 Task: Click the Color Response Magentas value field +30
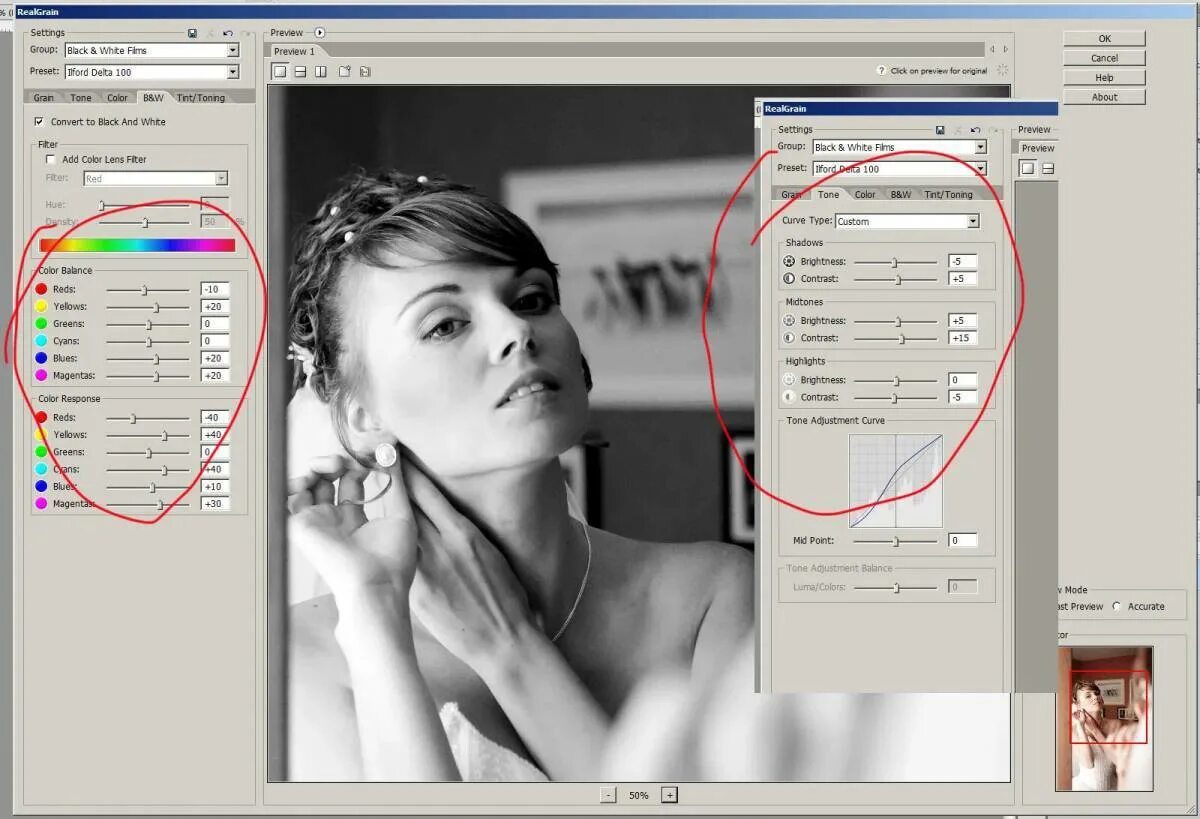pos(214,504)
